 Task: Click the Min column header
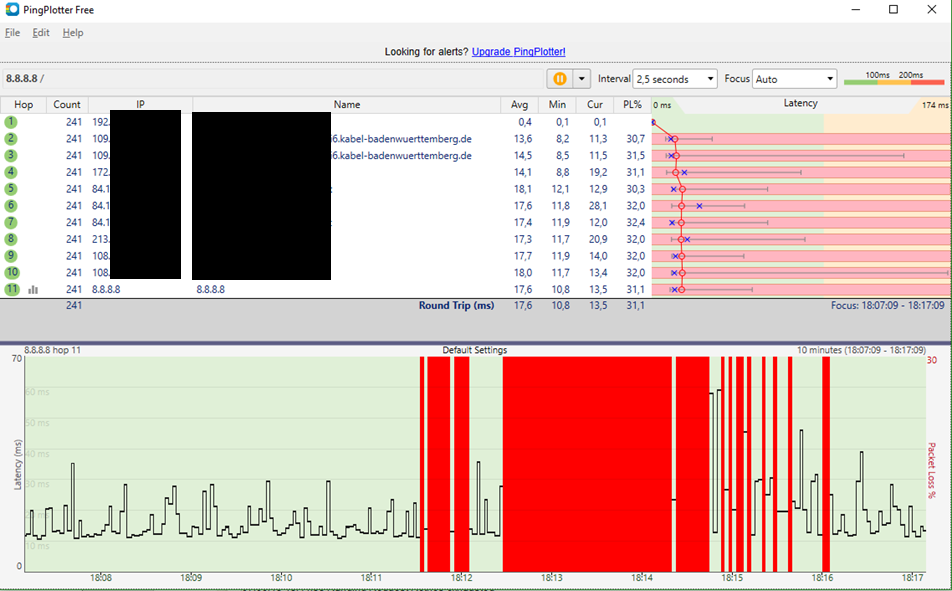point(557,104)
